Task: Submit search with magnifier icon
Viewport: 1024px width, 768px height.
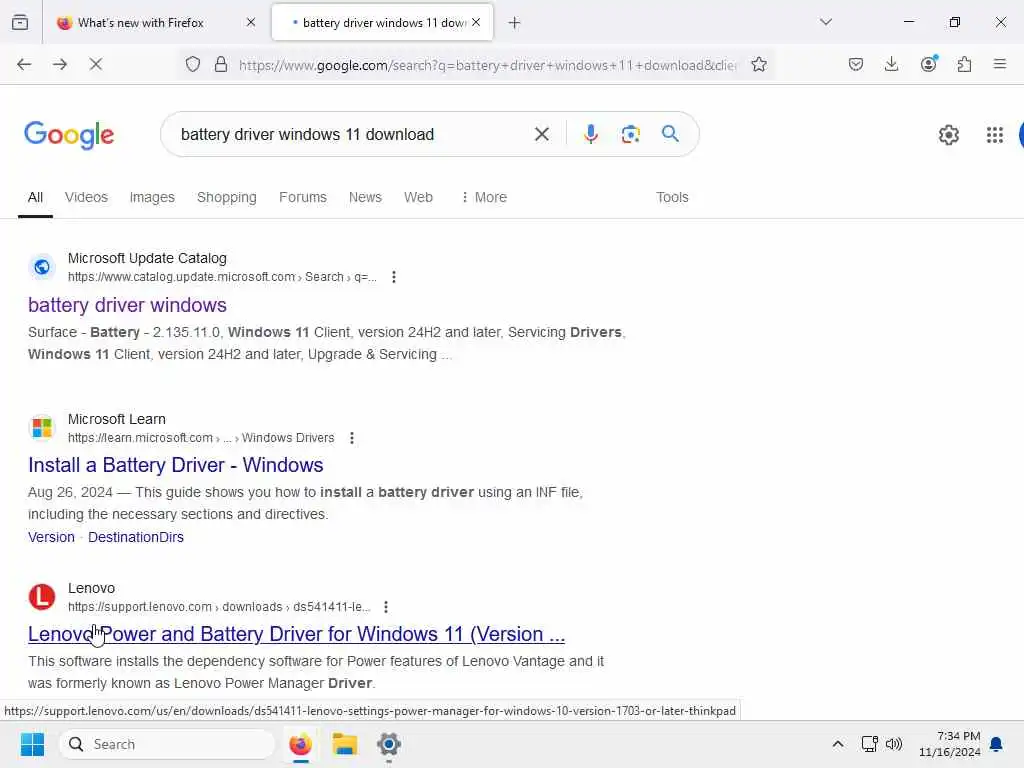Action: (x=670, y=134)
